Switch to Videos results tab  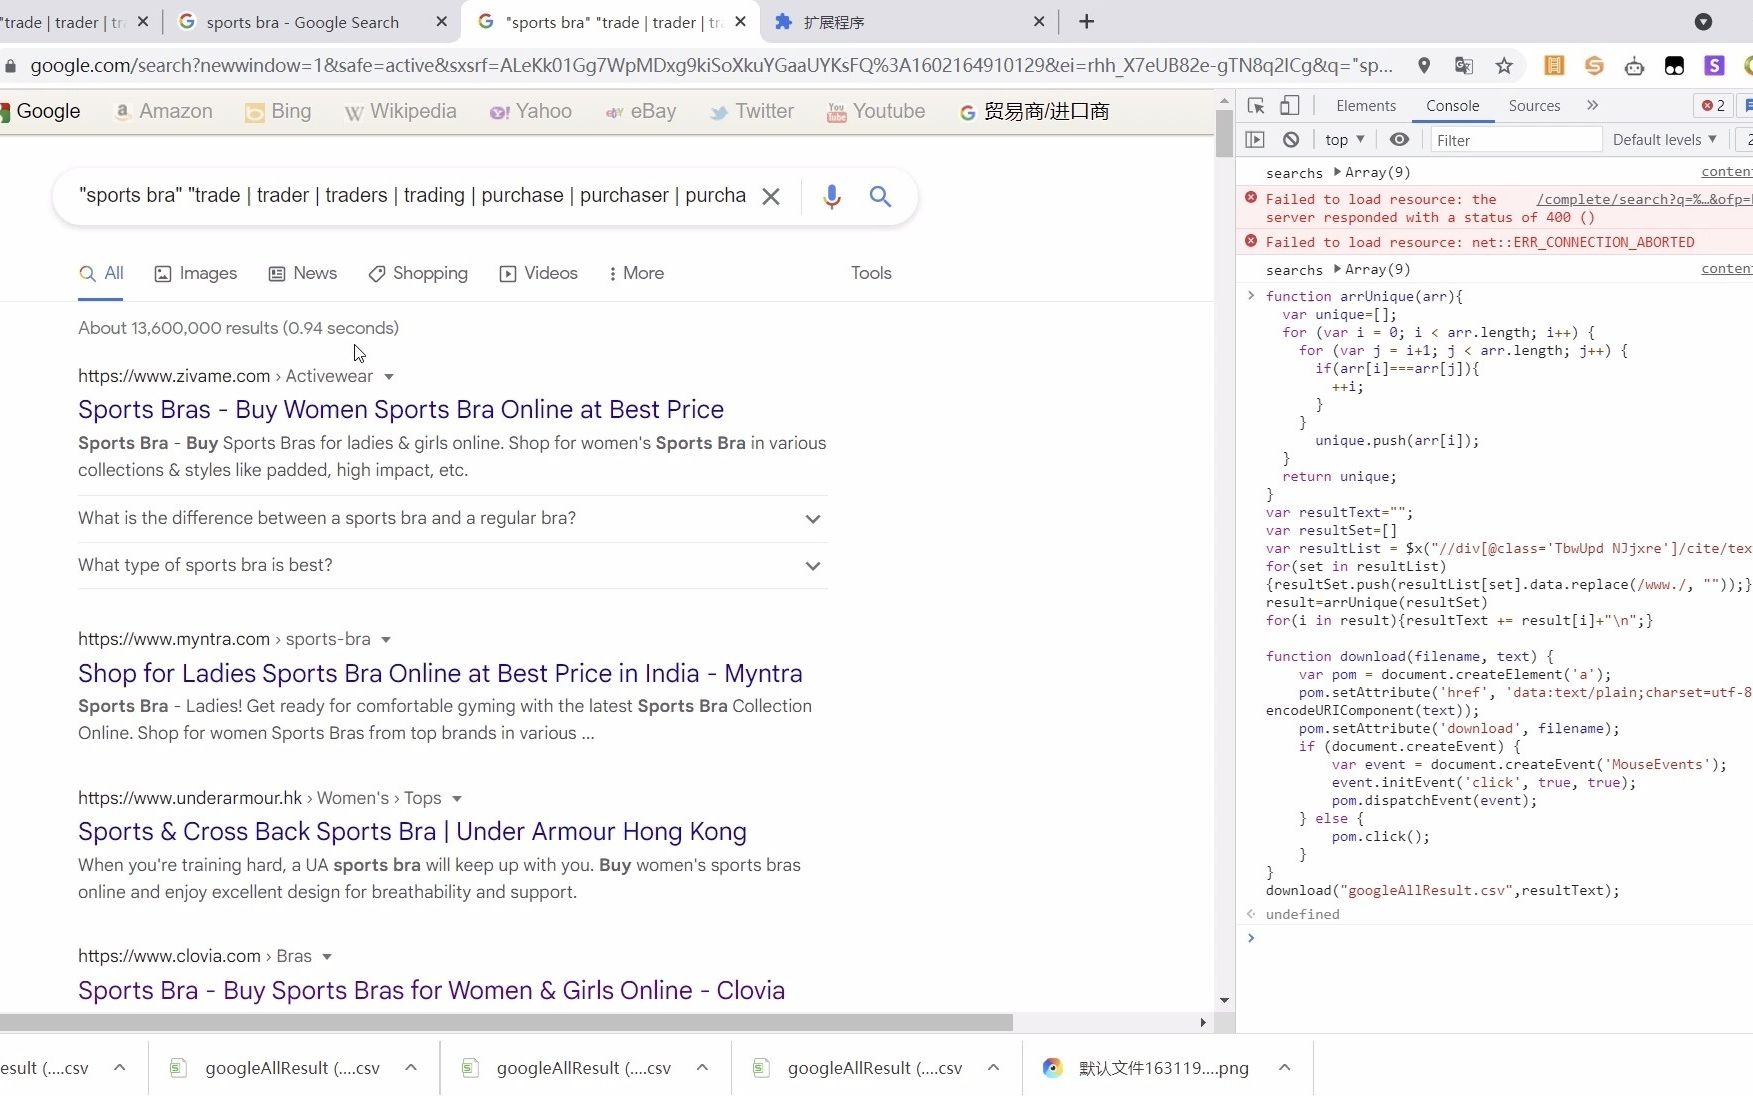(x=539, y=273)
